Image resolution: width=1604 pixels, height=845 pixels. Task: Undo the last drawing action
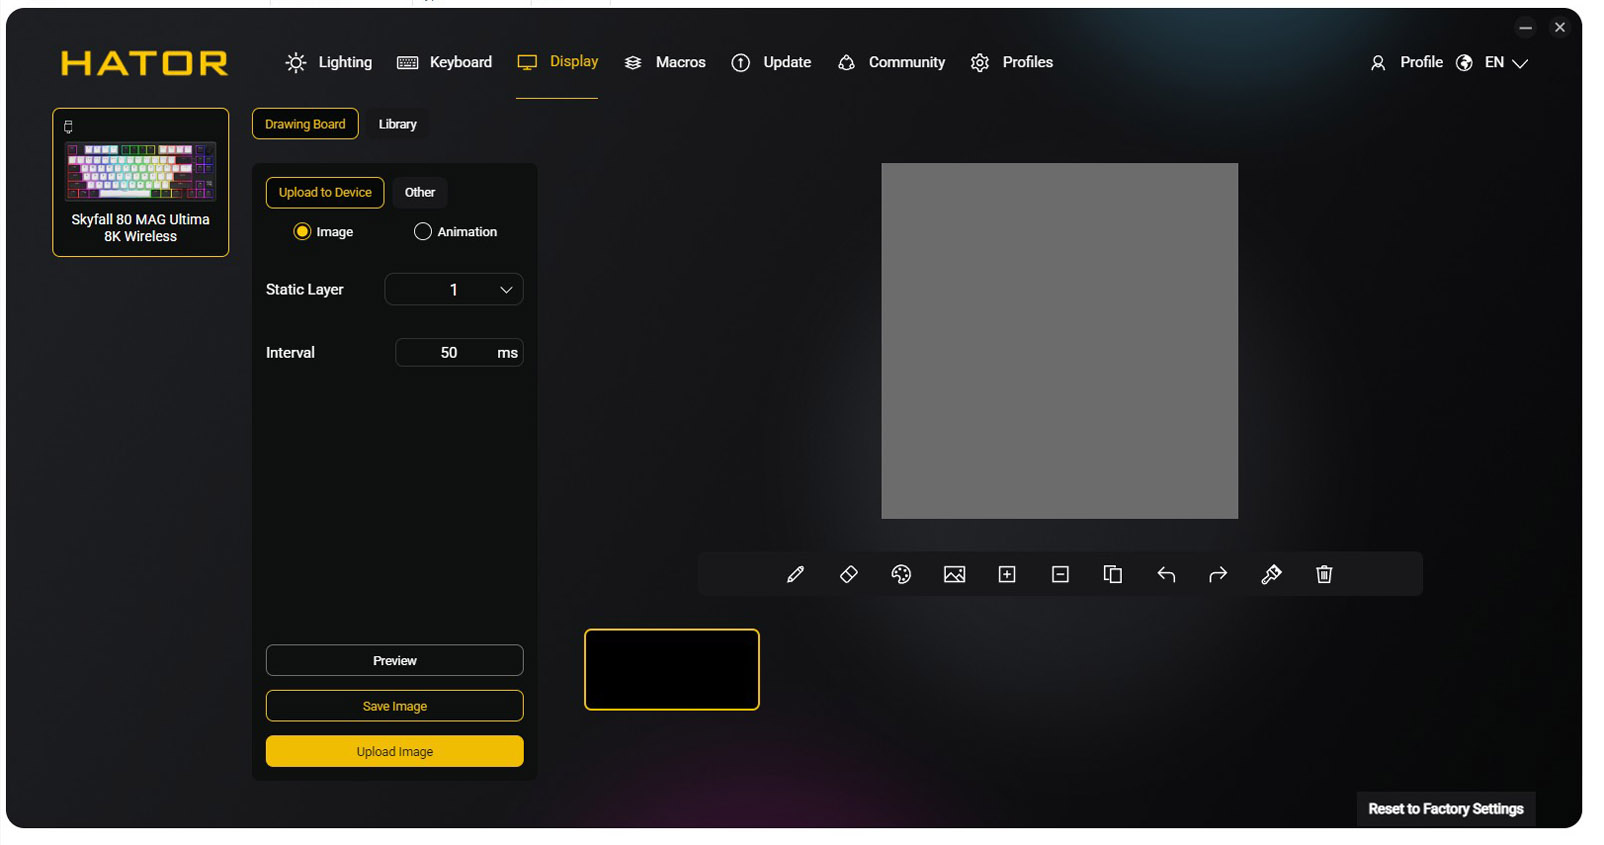pyautogui.click(x=1165, y=574)
